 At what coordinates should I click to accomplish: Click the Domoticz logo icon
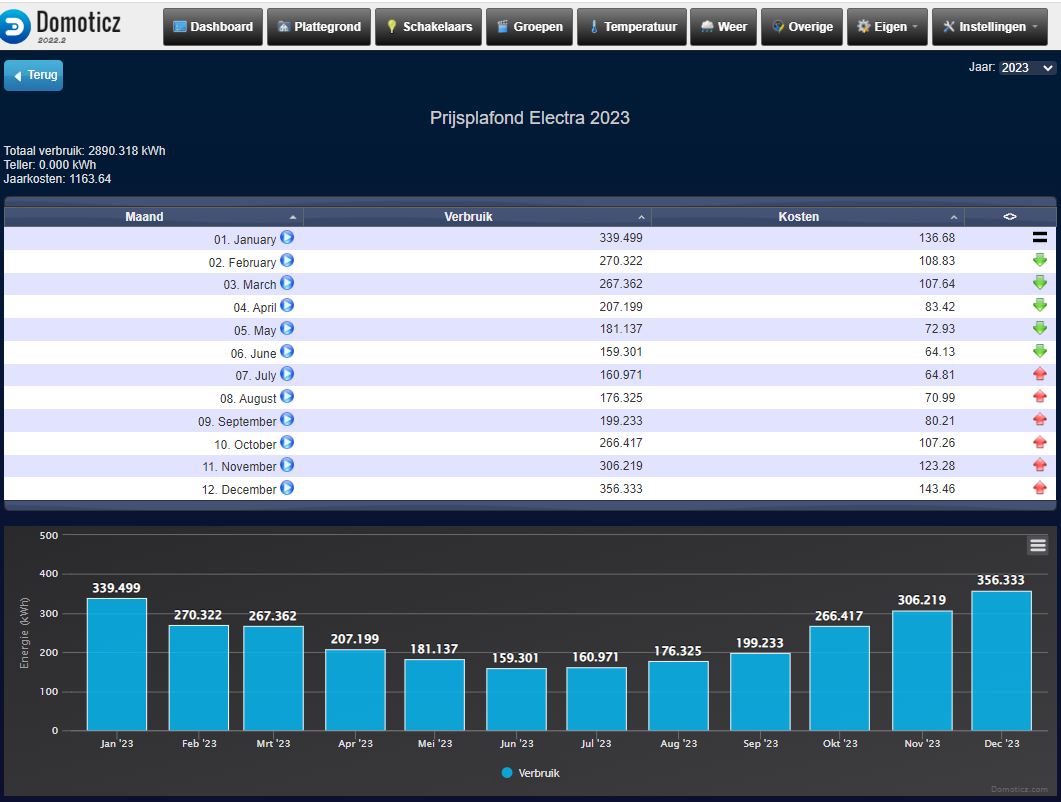pos(15,26)
